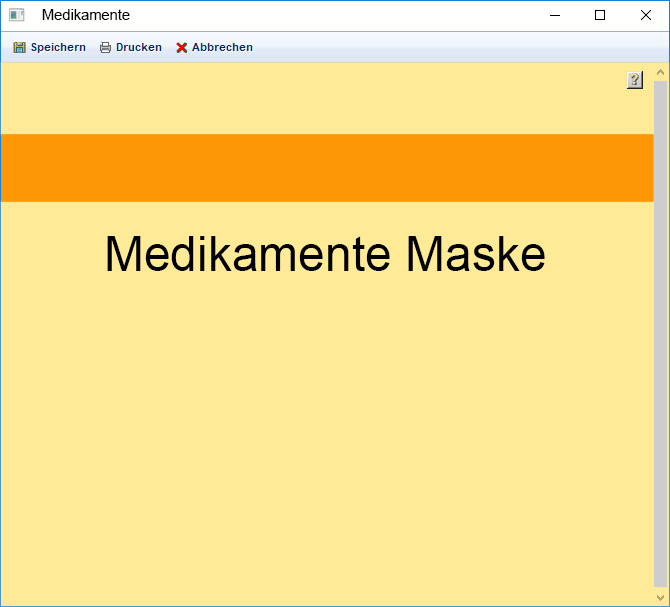Close the Medikamente window

click(x=646, y=15)
